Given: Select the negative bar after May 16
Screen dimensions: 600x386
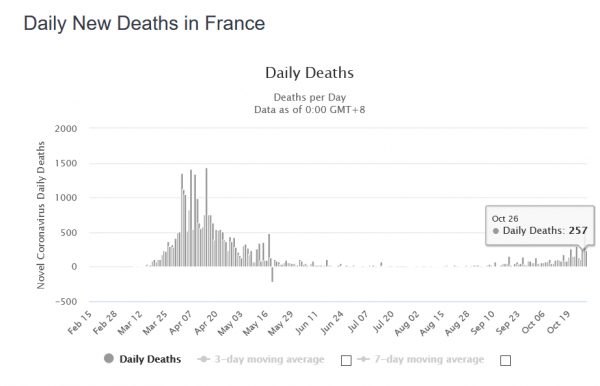Looking at the screenshot, I should tap(272, 274).
